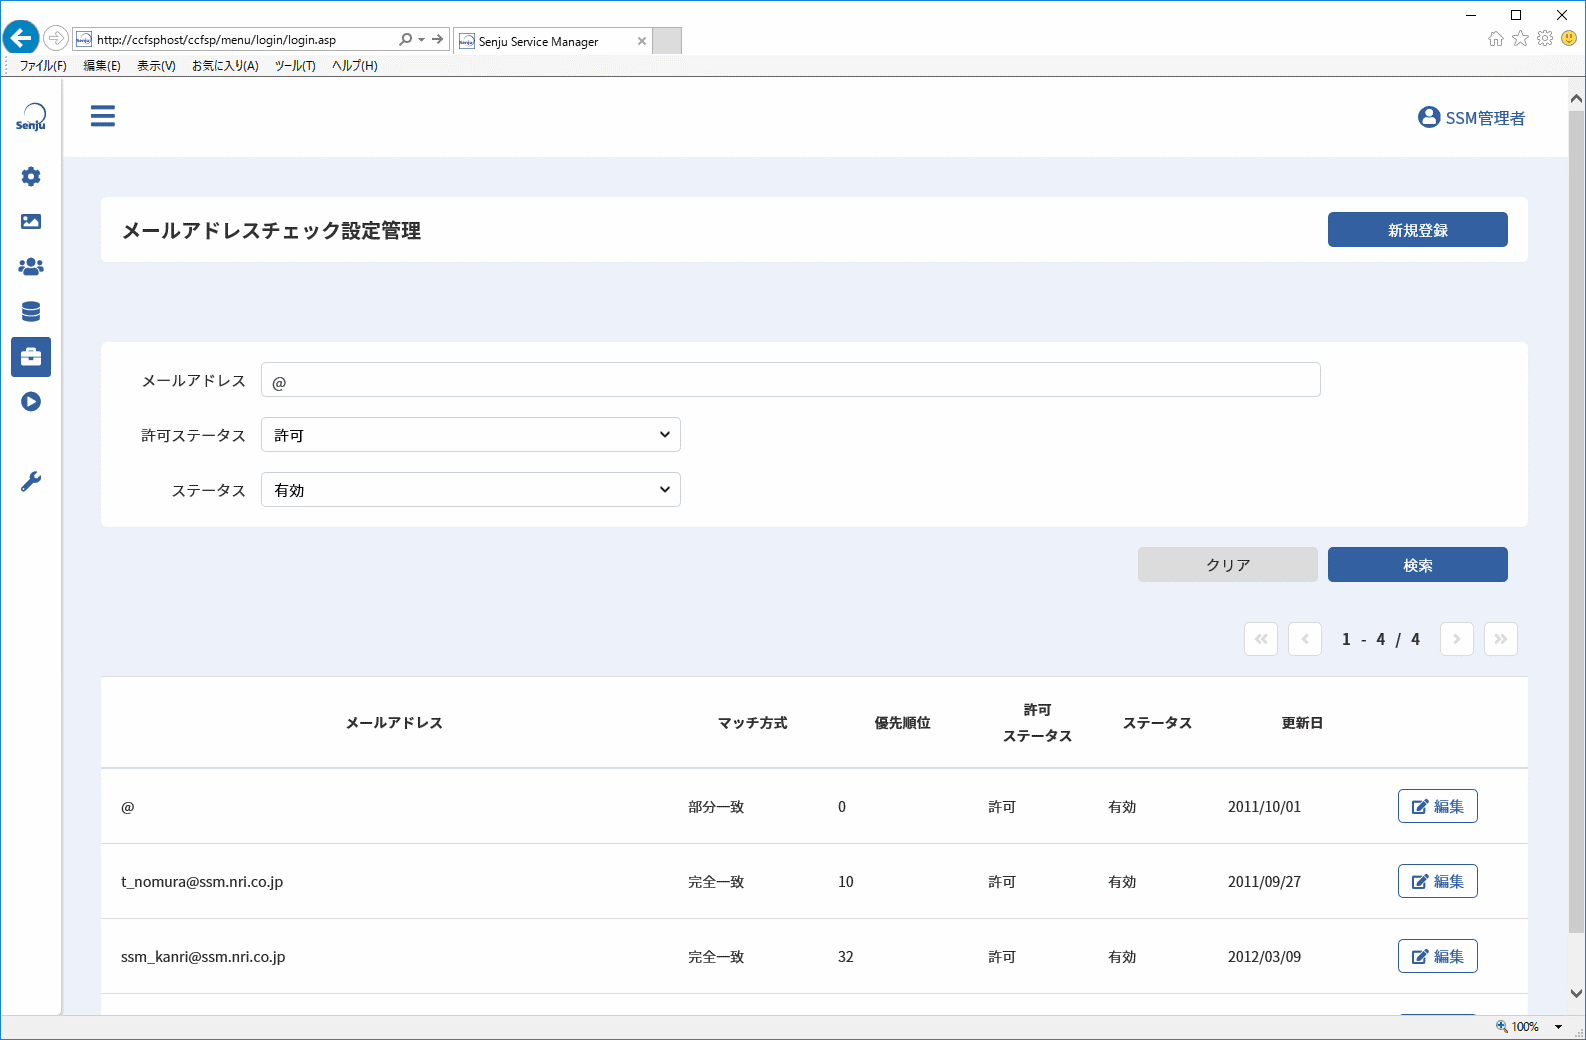This screenshot has width=1586, height=1040.
Task: Click the page vertical scrollbar down arrow
Action: (1577, 993)
